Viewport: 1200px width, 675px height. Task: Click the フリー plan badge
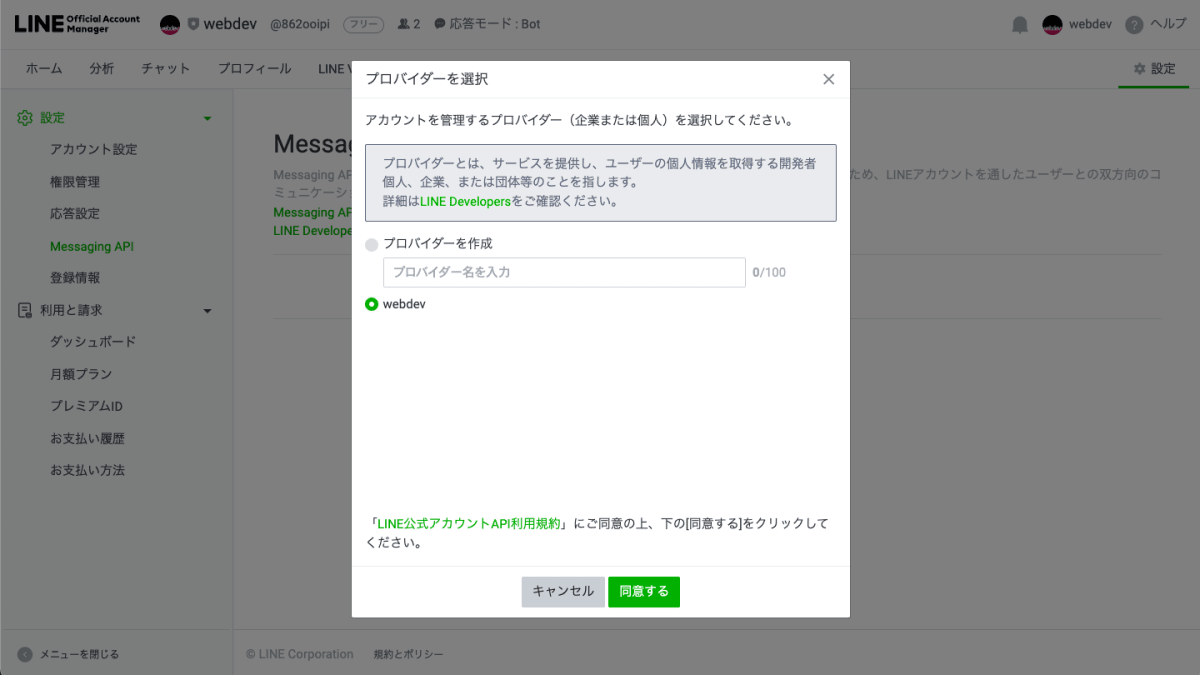coord(364,24)
